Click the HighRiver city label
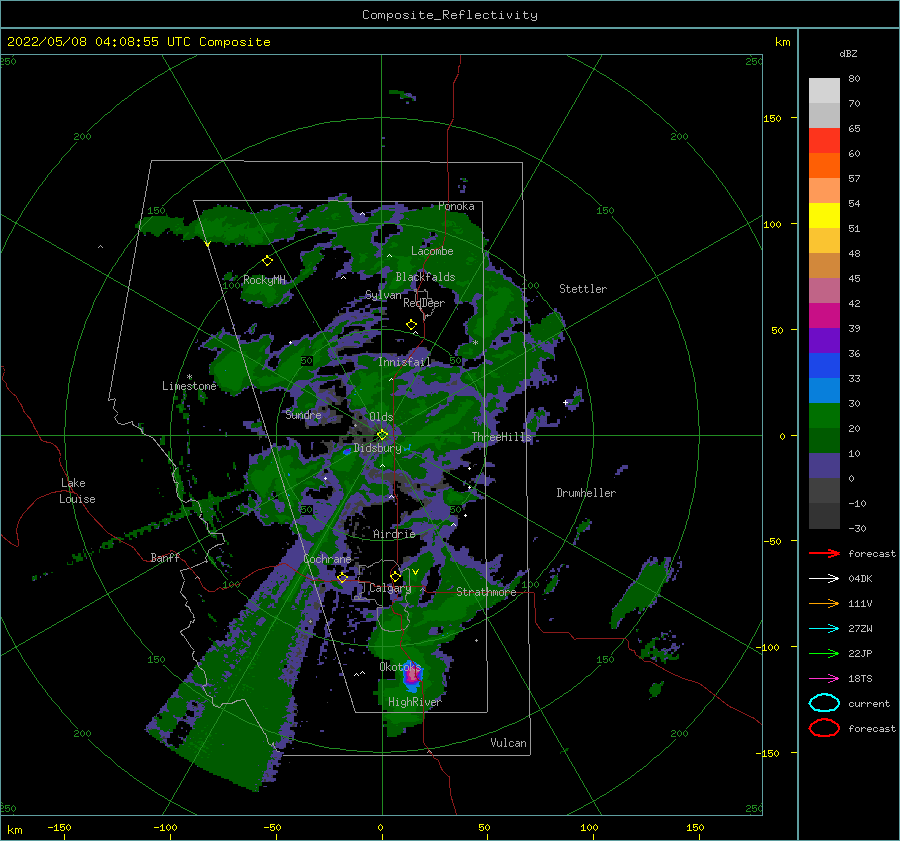 pyautogui.click(x=415, y=702)
